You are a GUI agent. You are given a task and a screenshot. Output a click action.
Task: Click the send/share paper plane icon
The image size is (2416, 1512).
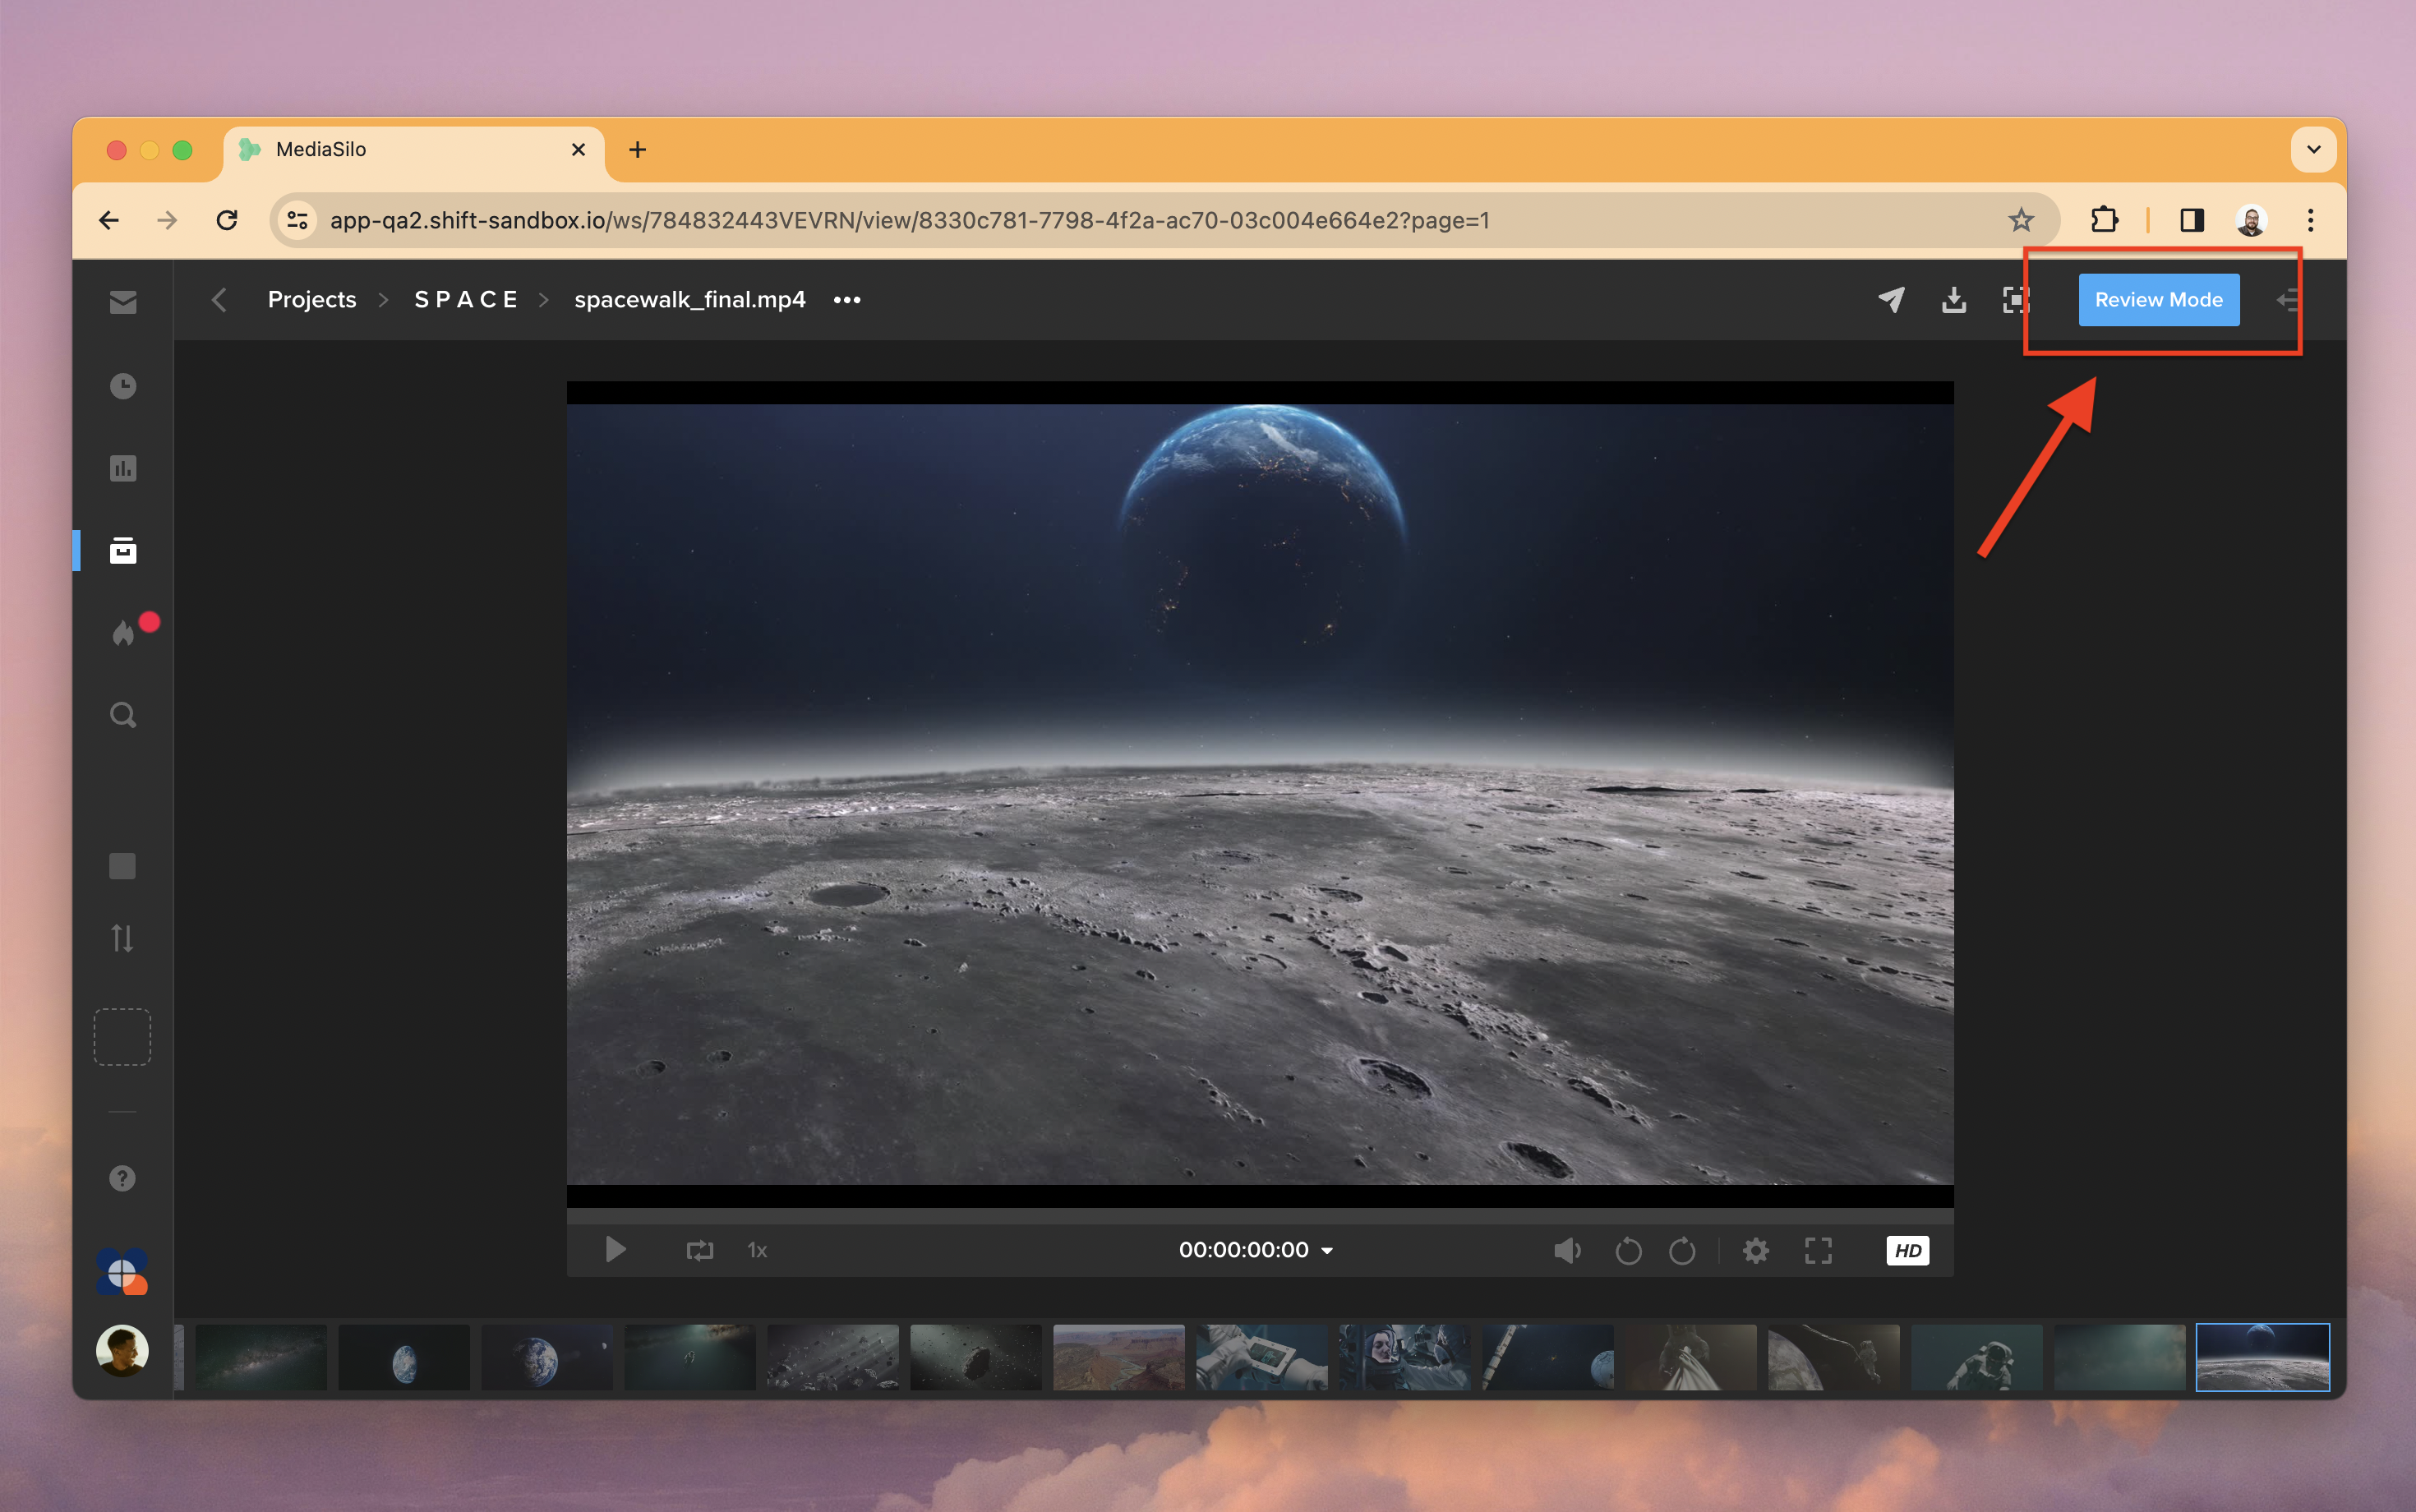click(x=1891, y=300)
